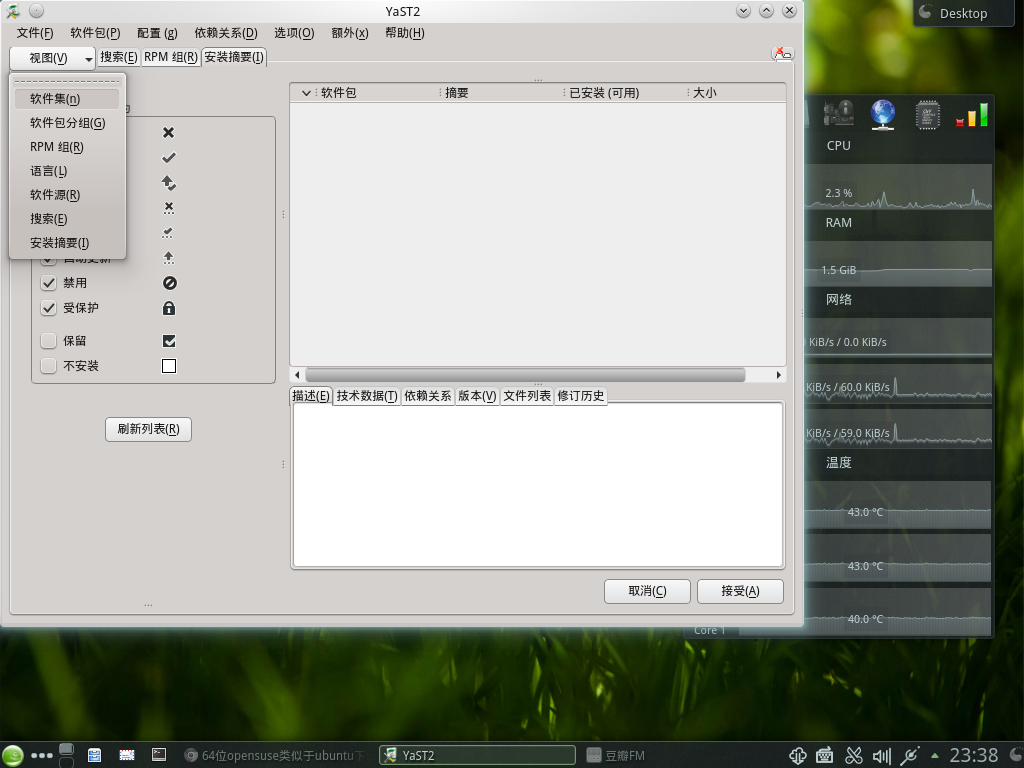The height and width of the screenshot is (768, 1024).
Task: Switch to the 搜索(E) tab
Action: point(119,57)
